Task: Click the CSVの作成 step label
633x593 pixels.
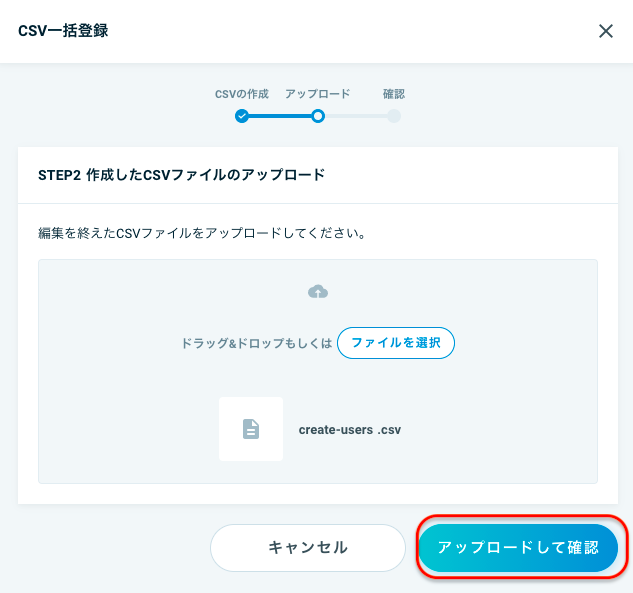Action: pyautogui.click(x=242, y=94)
